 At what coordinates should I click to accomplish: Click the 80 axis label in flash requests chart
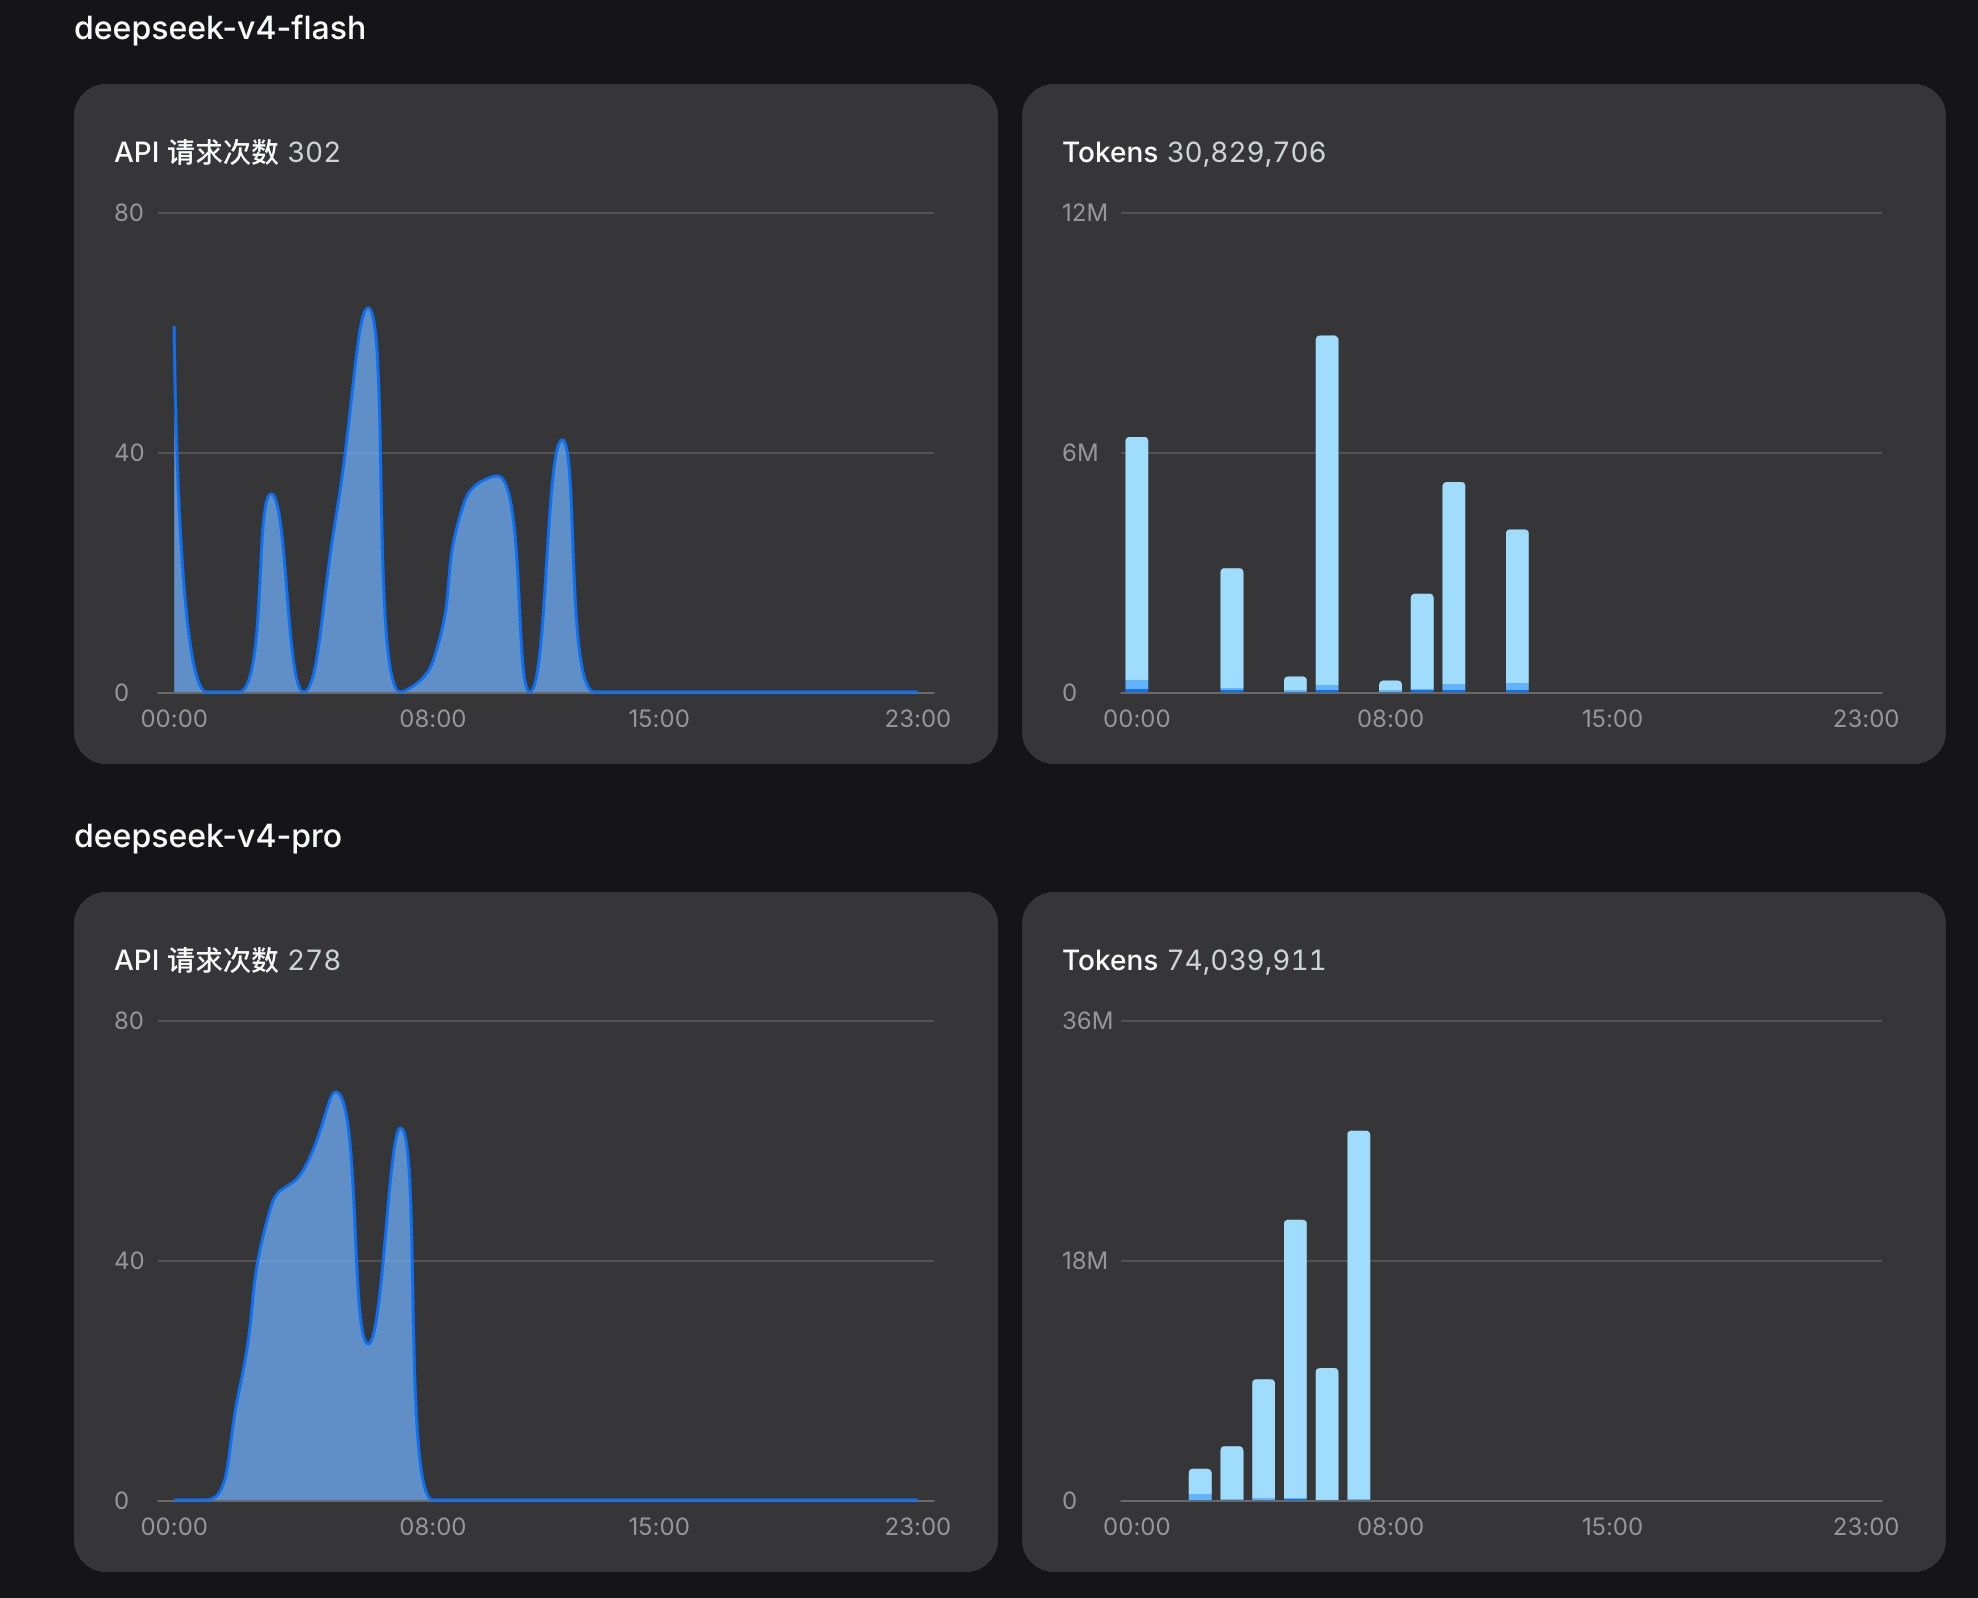click(x=129, y=213)
